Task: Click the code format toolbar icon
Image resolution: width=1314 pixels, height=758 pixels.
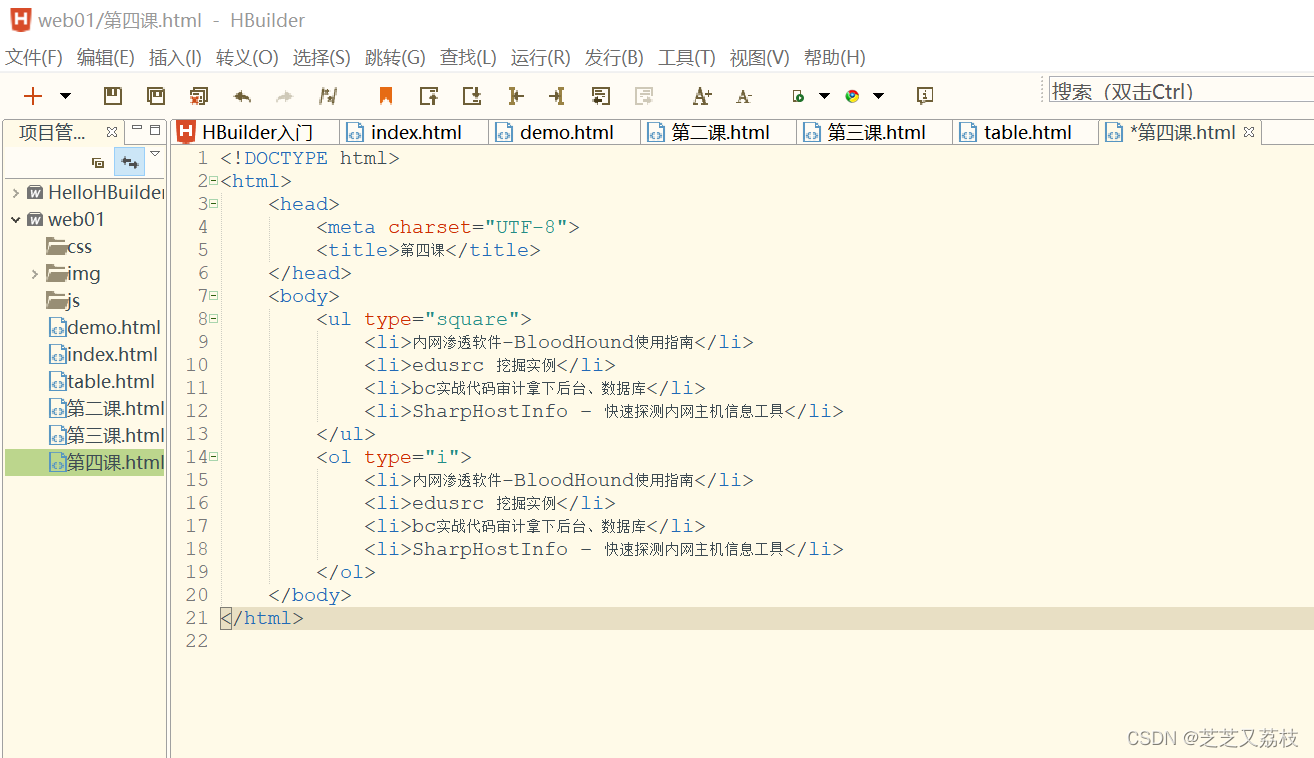Action: [x=328, y=96]
